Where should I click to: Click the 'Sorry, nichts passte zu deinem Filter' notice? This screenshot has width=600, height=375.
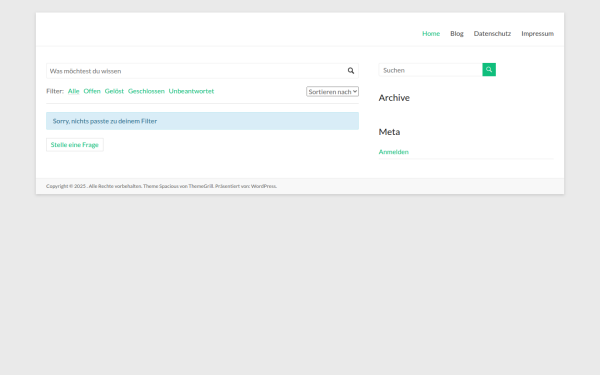click(202, 121)
